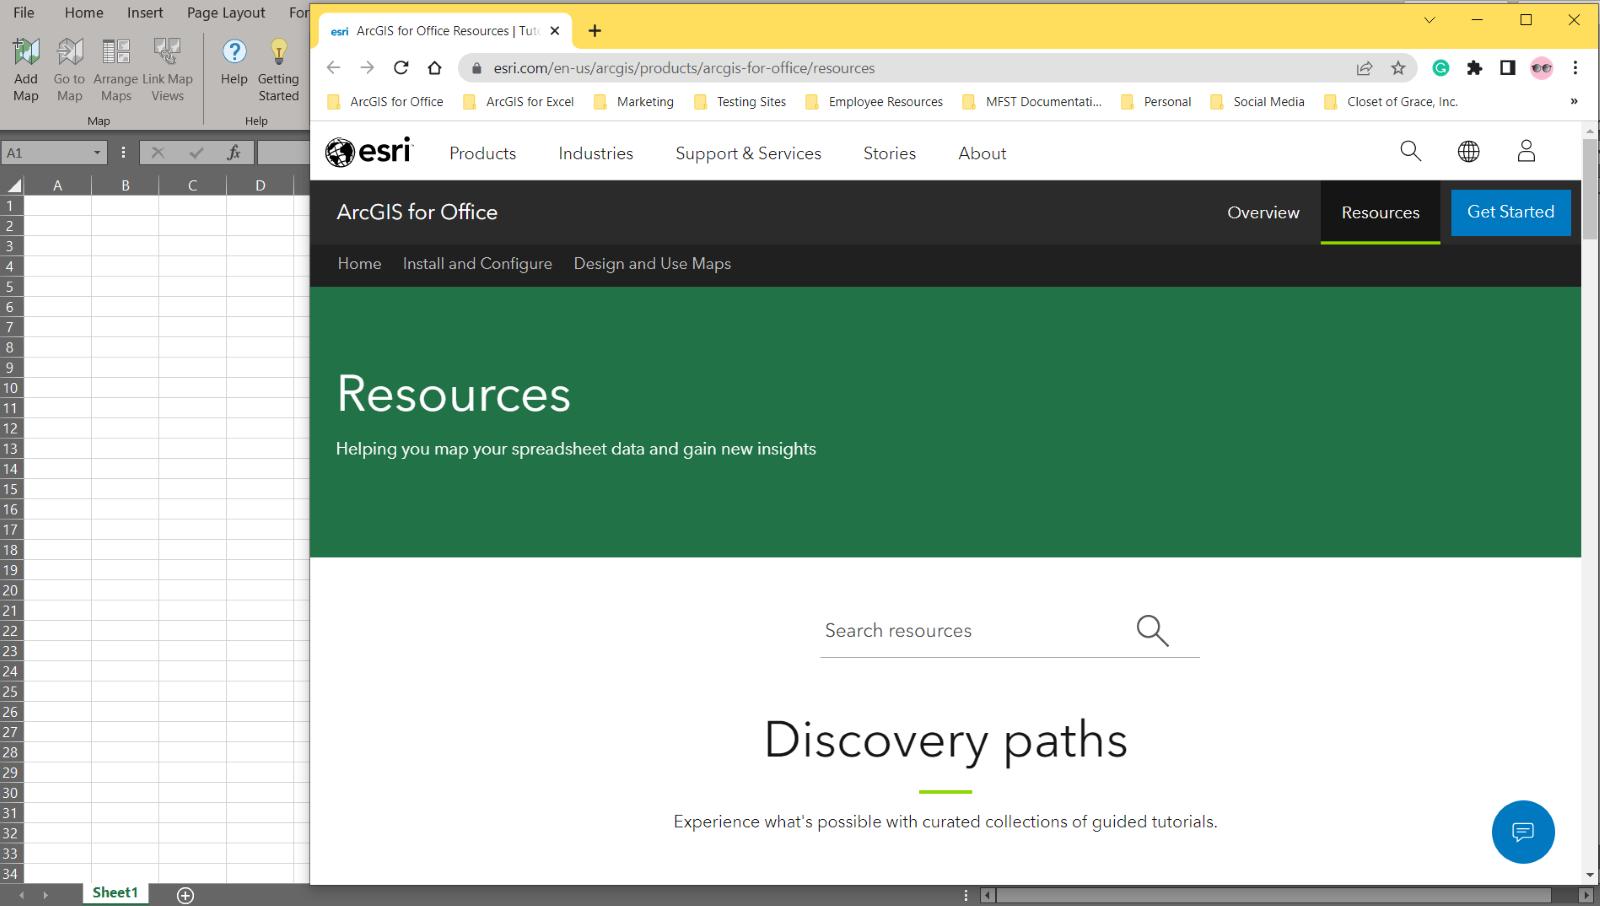
Task: Bookmark this page with the star icon
Action: [1398, 68]
